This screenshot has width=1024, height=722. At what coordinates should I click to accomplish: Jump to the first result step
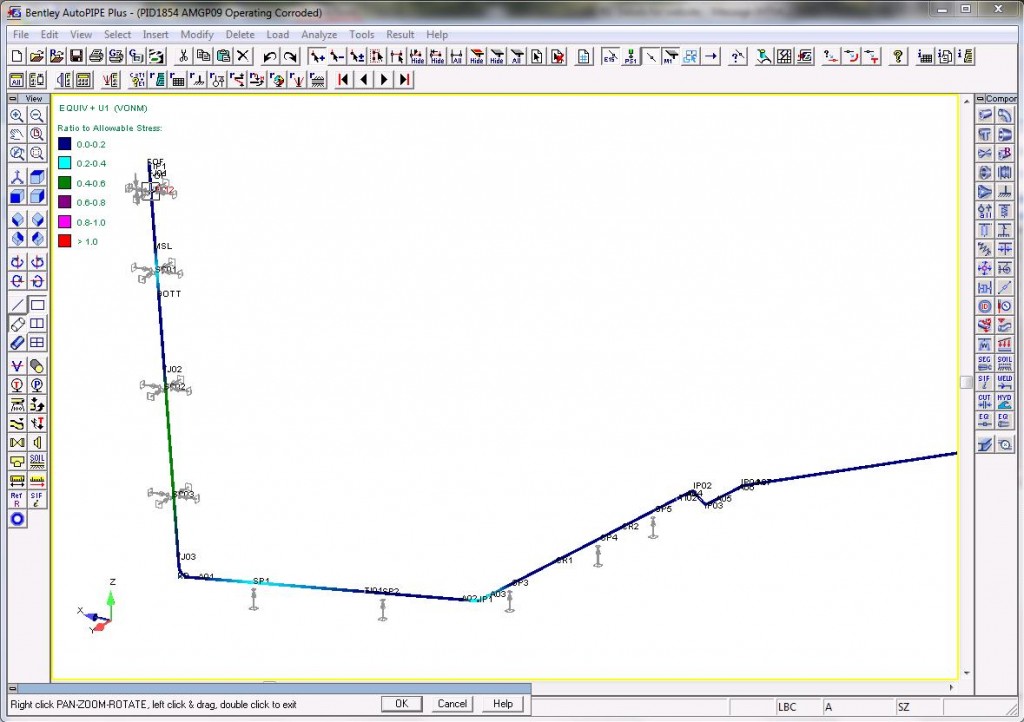343,80
